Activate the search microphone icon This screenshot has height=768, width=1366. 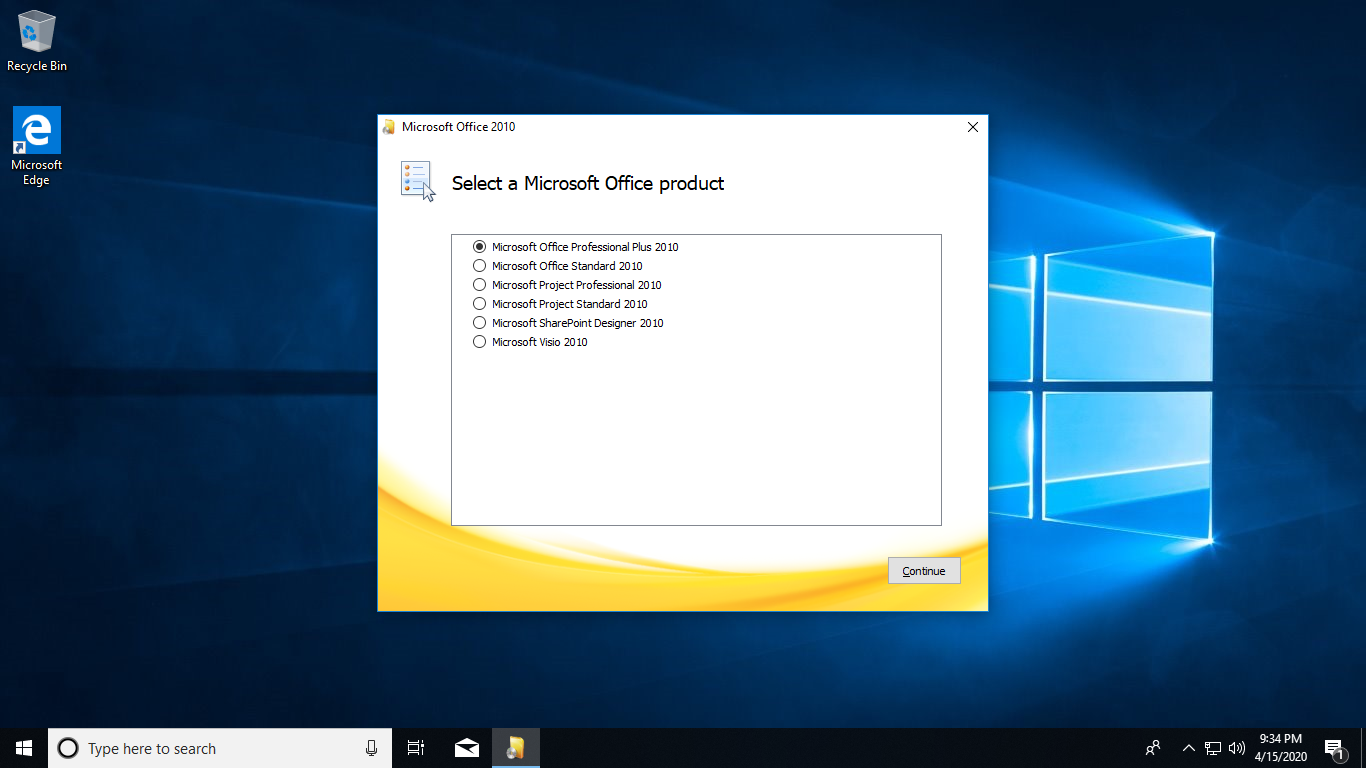coord(372,748)
